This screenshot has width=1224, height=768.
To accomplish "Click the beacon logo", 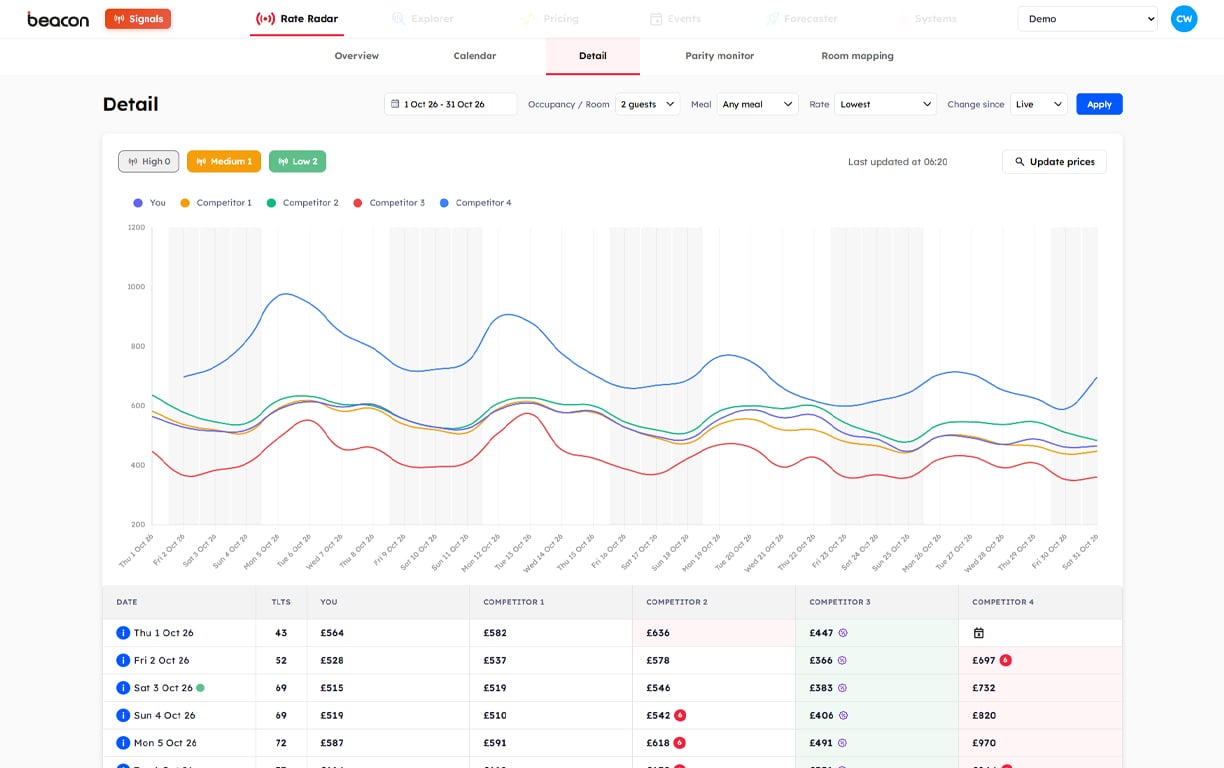I will pos(58,19).
